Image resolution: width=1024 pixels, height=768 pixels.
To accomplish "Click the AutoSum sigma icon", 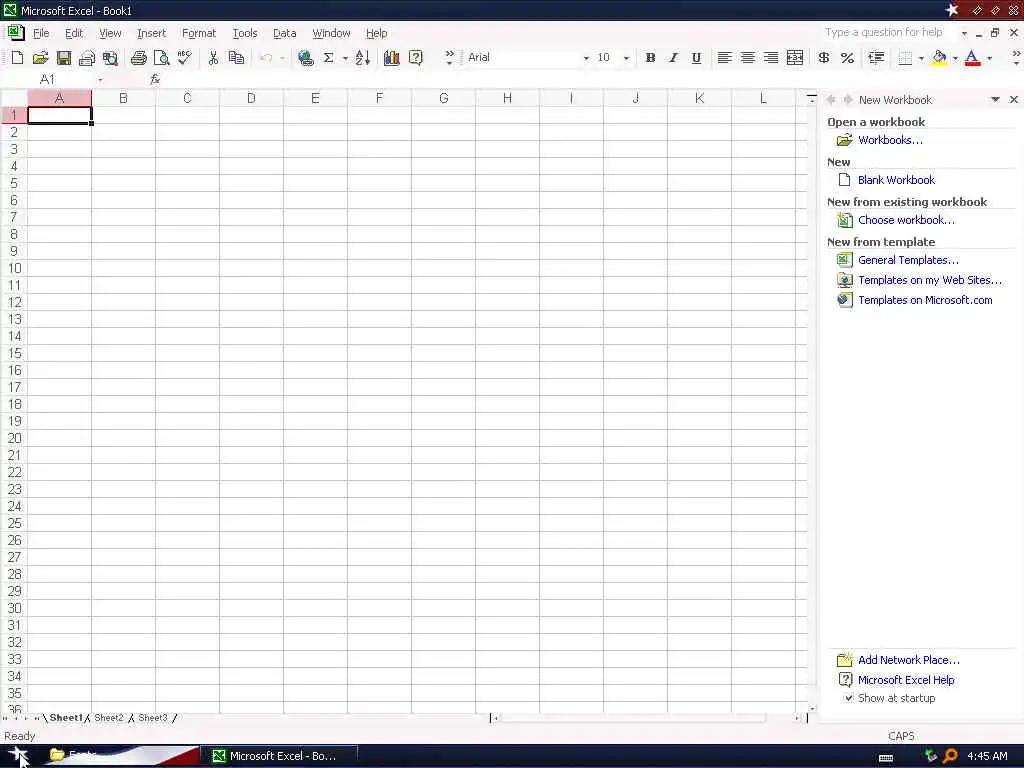I will click(x=328, y=57).
